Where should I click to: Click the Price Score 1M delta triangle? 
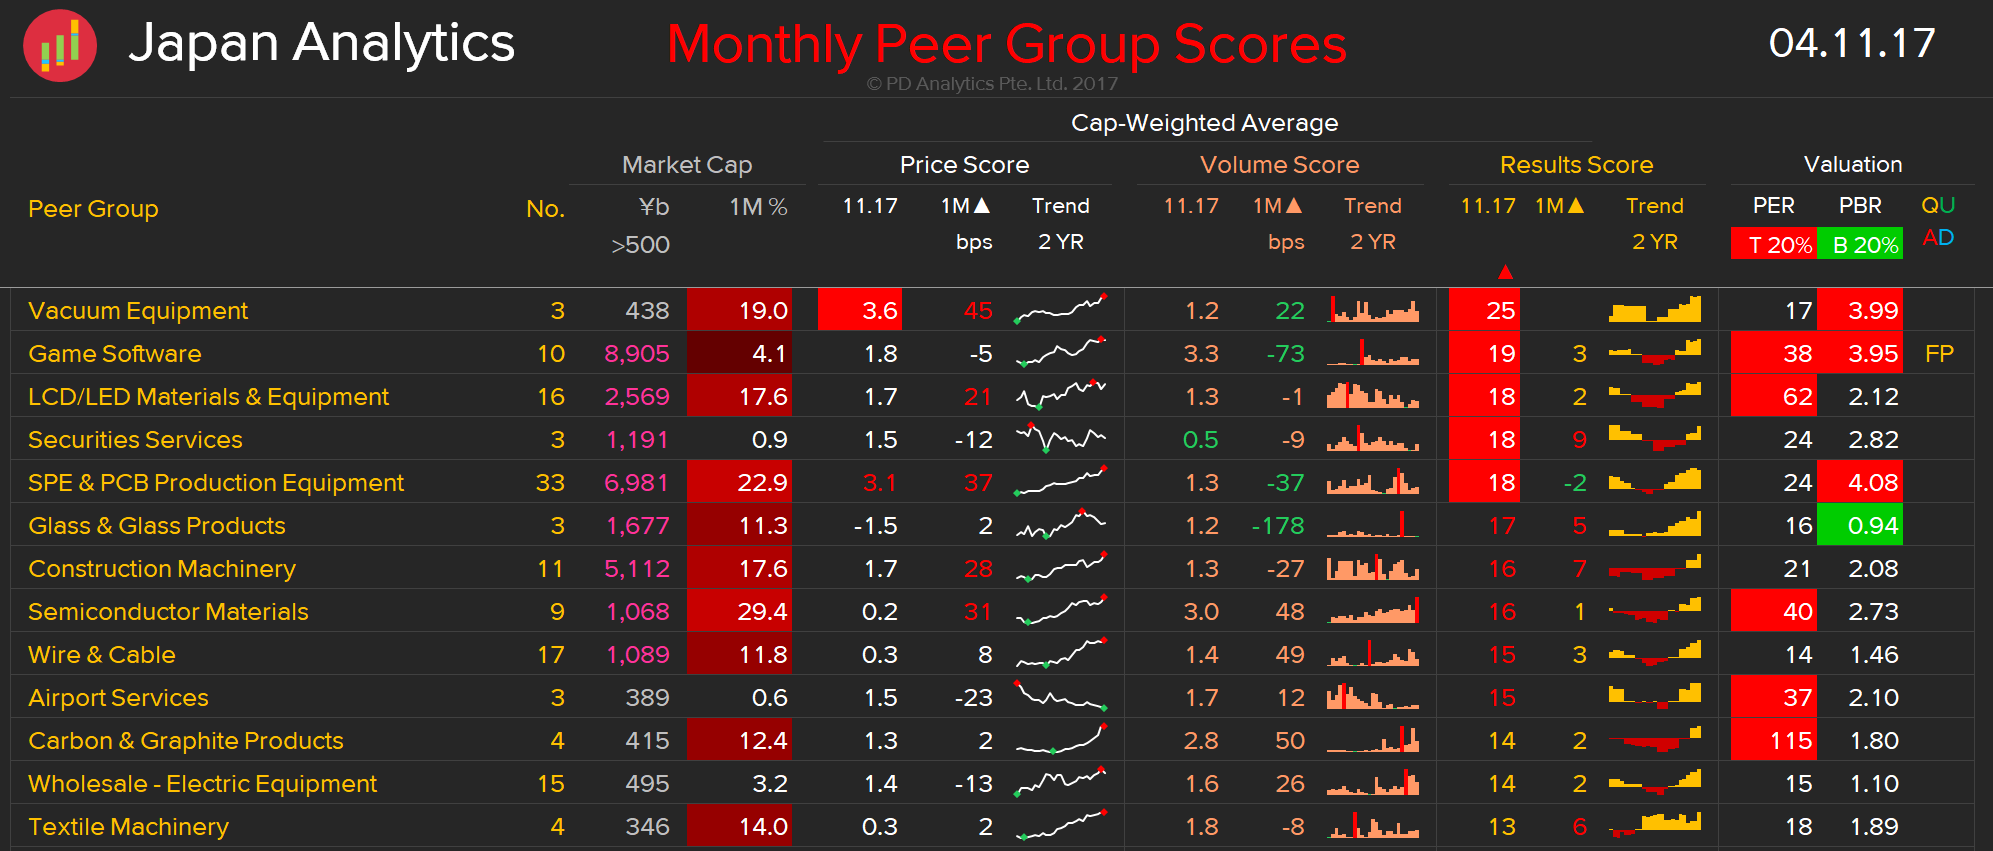pos(982,206)
